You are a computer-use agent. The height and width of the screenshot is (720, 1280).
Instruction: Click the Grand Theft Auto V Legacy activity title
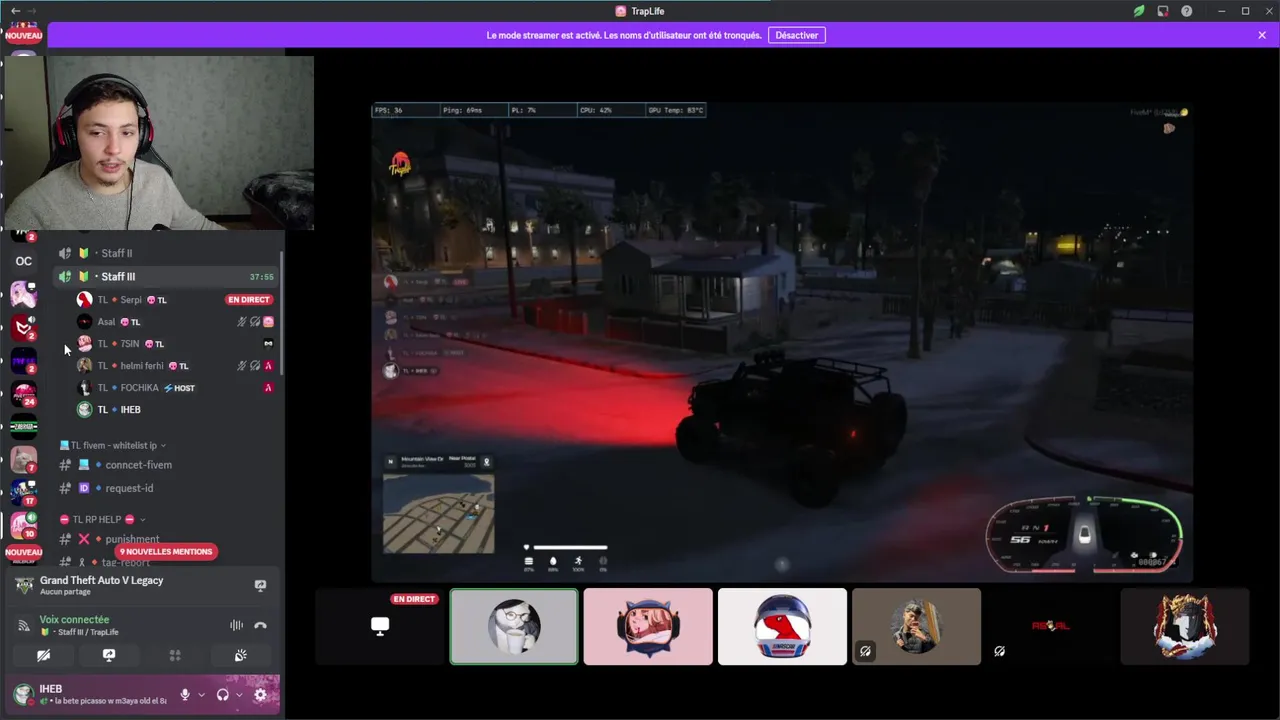click(101, 580)
